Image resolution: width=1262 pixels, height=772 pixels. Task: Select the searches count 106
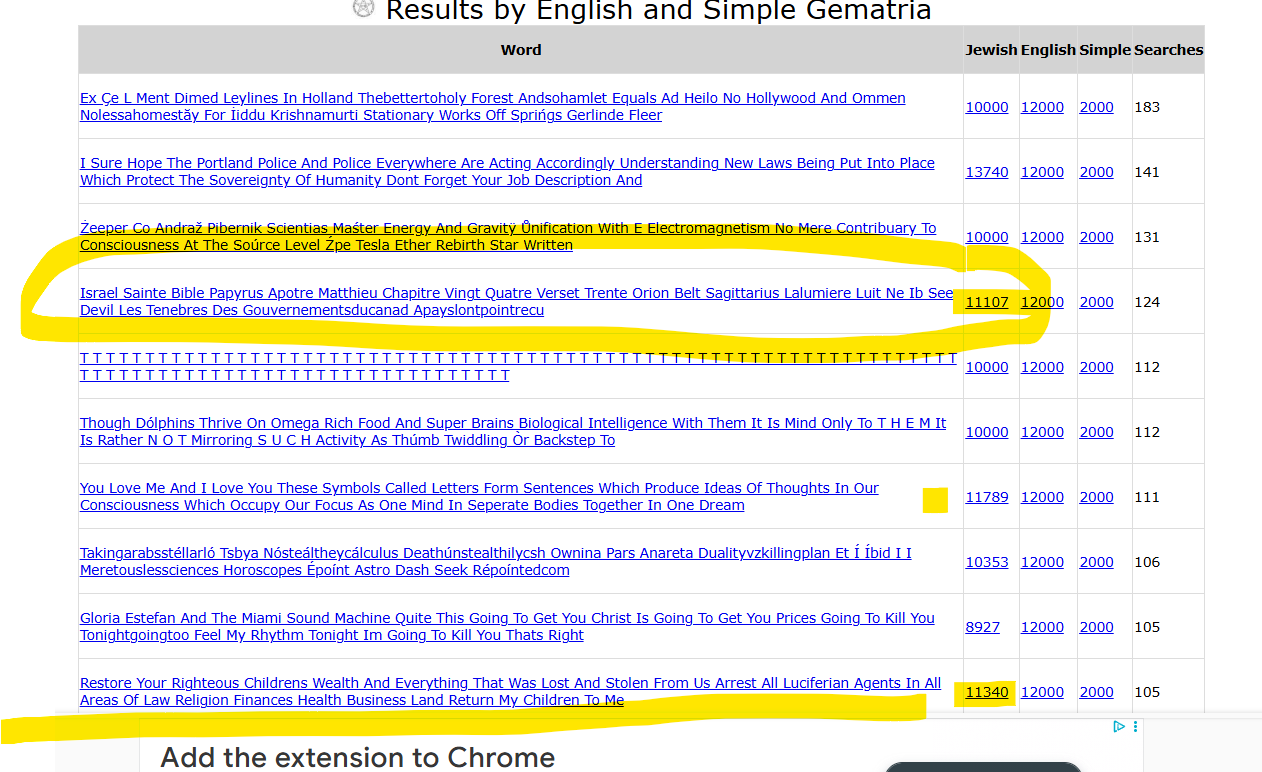coord(1147,562)
